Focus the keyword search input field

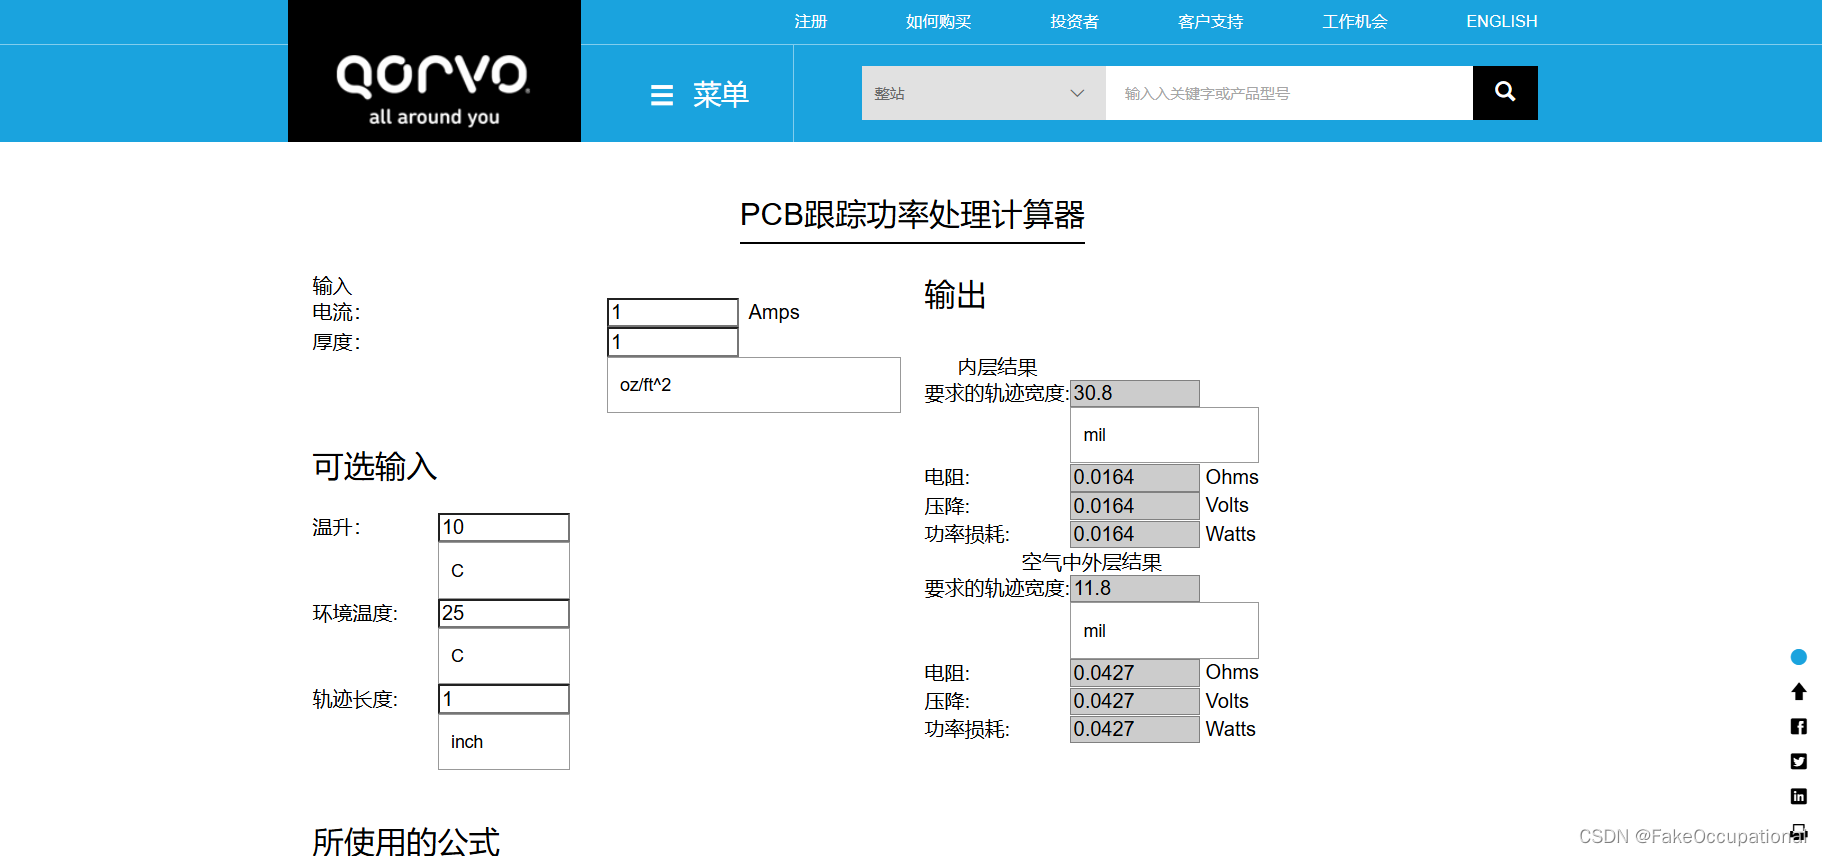(x=1289, y=93)
